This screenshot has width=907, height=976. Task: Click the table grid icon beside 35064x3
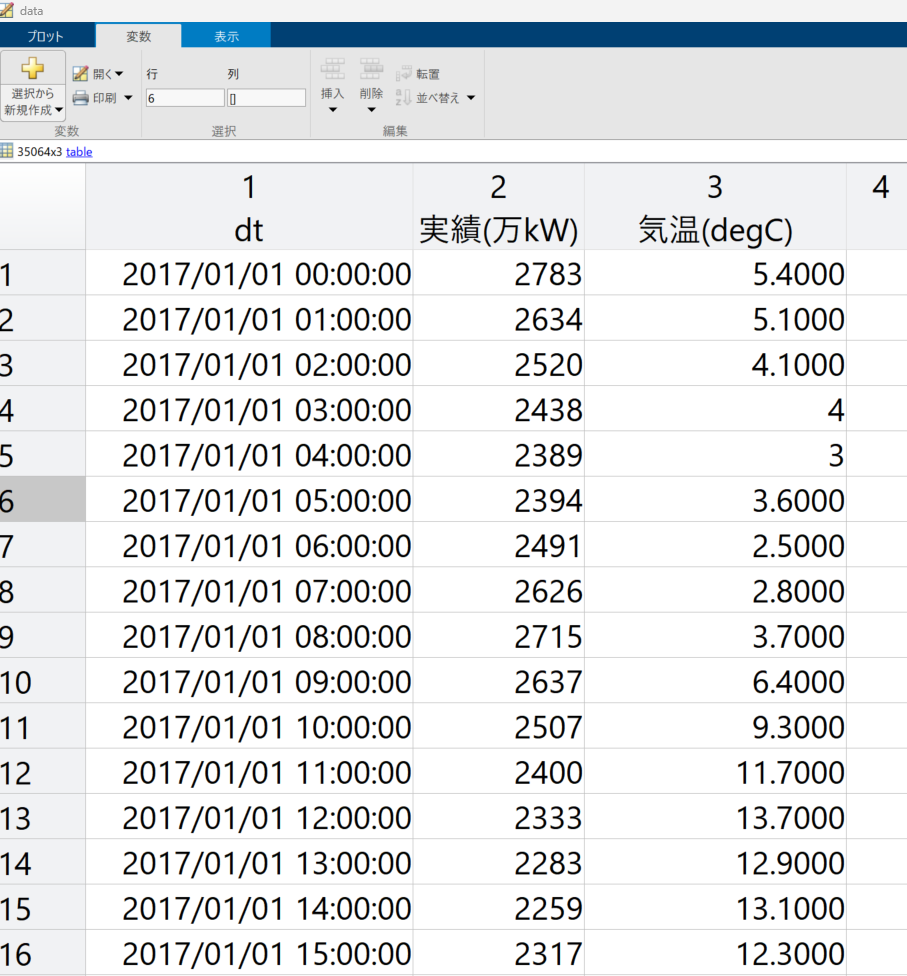click(x=7, y=151)
